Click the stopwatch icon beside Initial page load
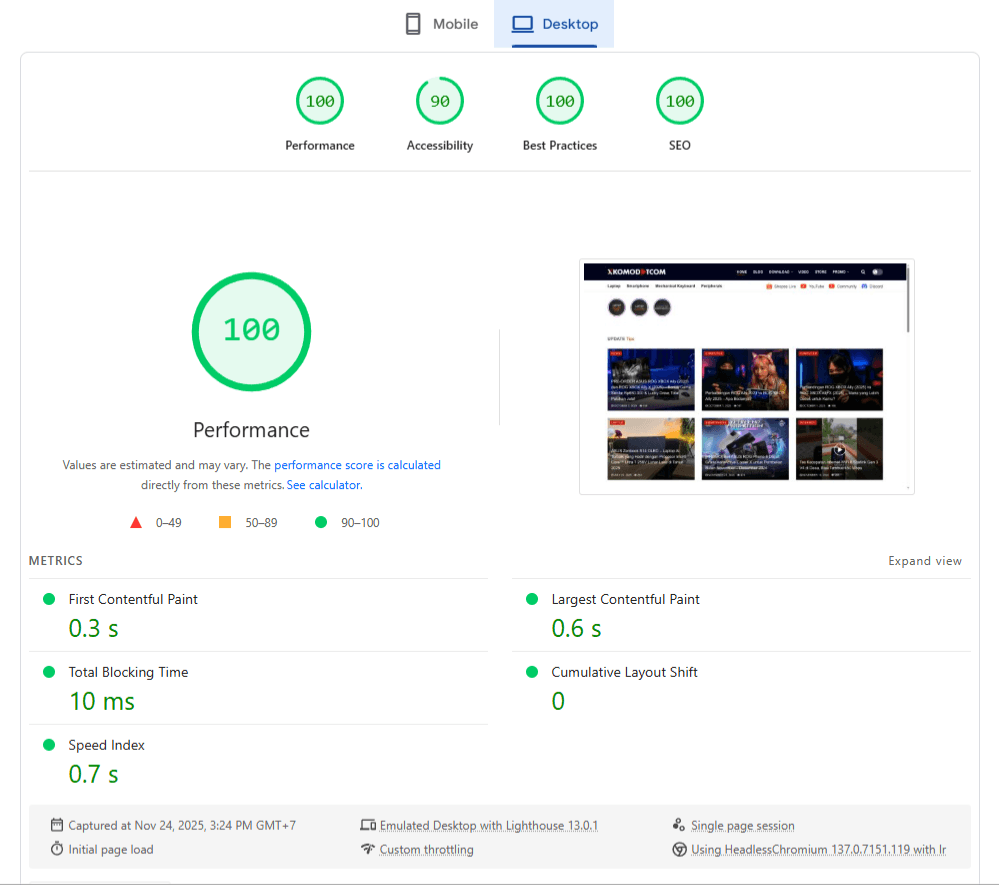This screenshot has height=885, width=999. pos(57,850)
